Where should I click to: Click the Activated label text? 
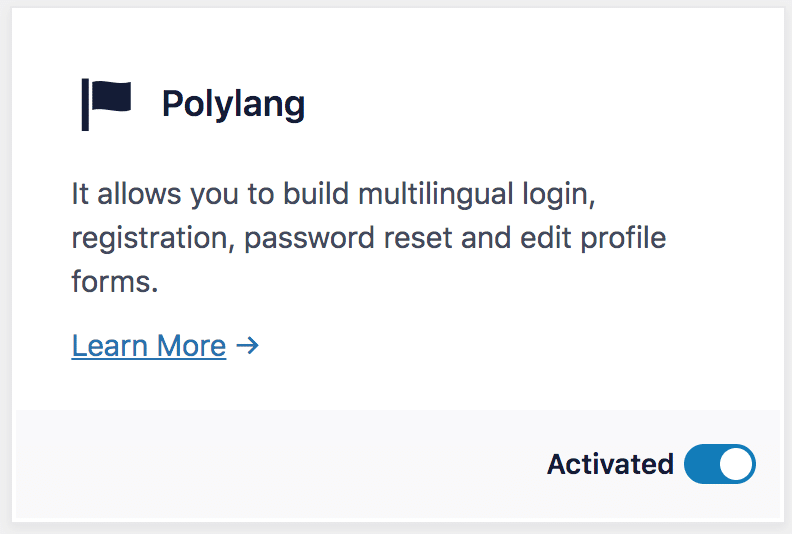click(610, 464)
